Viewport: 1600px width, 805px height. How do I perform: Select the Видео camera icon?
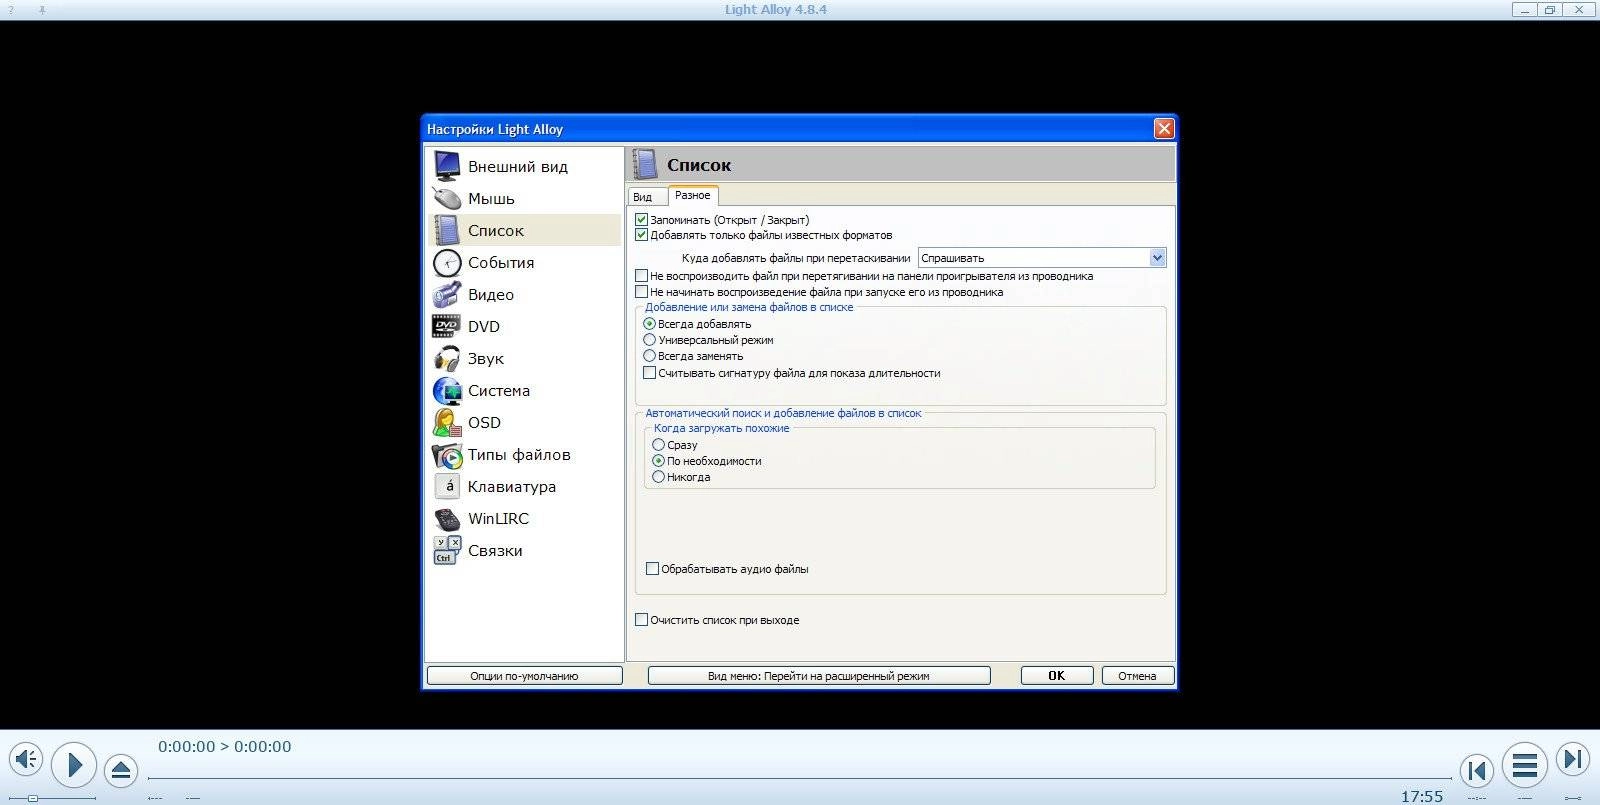point(447,294)
